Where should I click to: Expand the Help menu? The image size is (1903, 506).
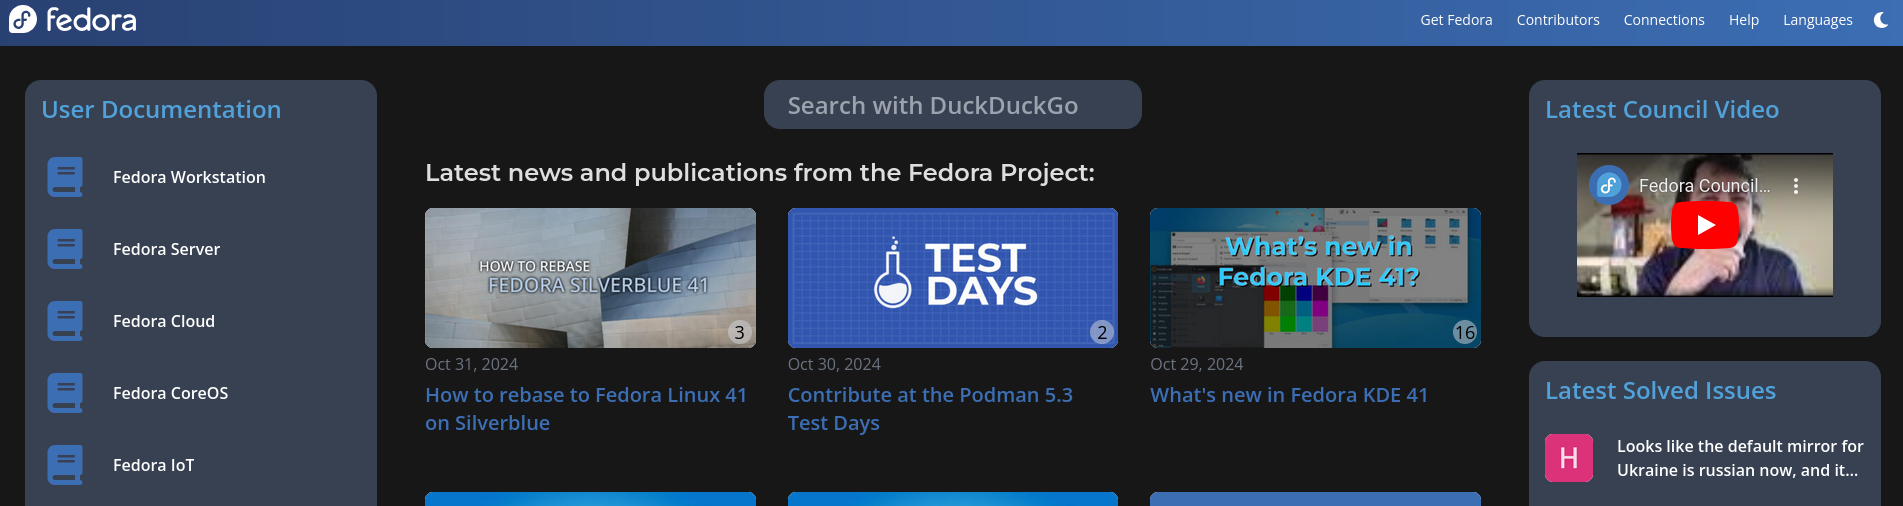click(x=1744, y=20)
